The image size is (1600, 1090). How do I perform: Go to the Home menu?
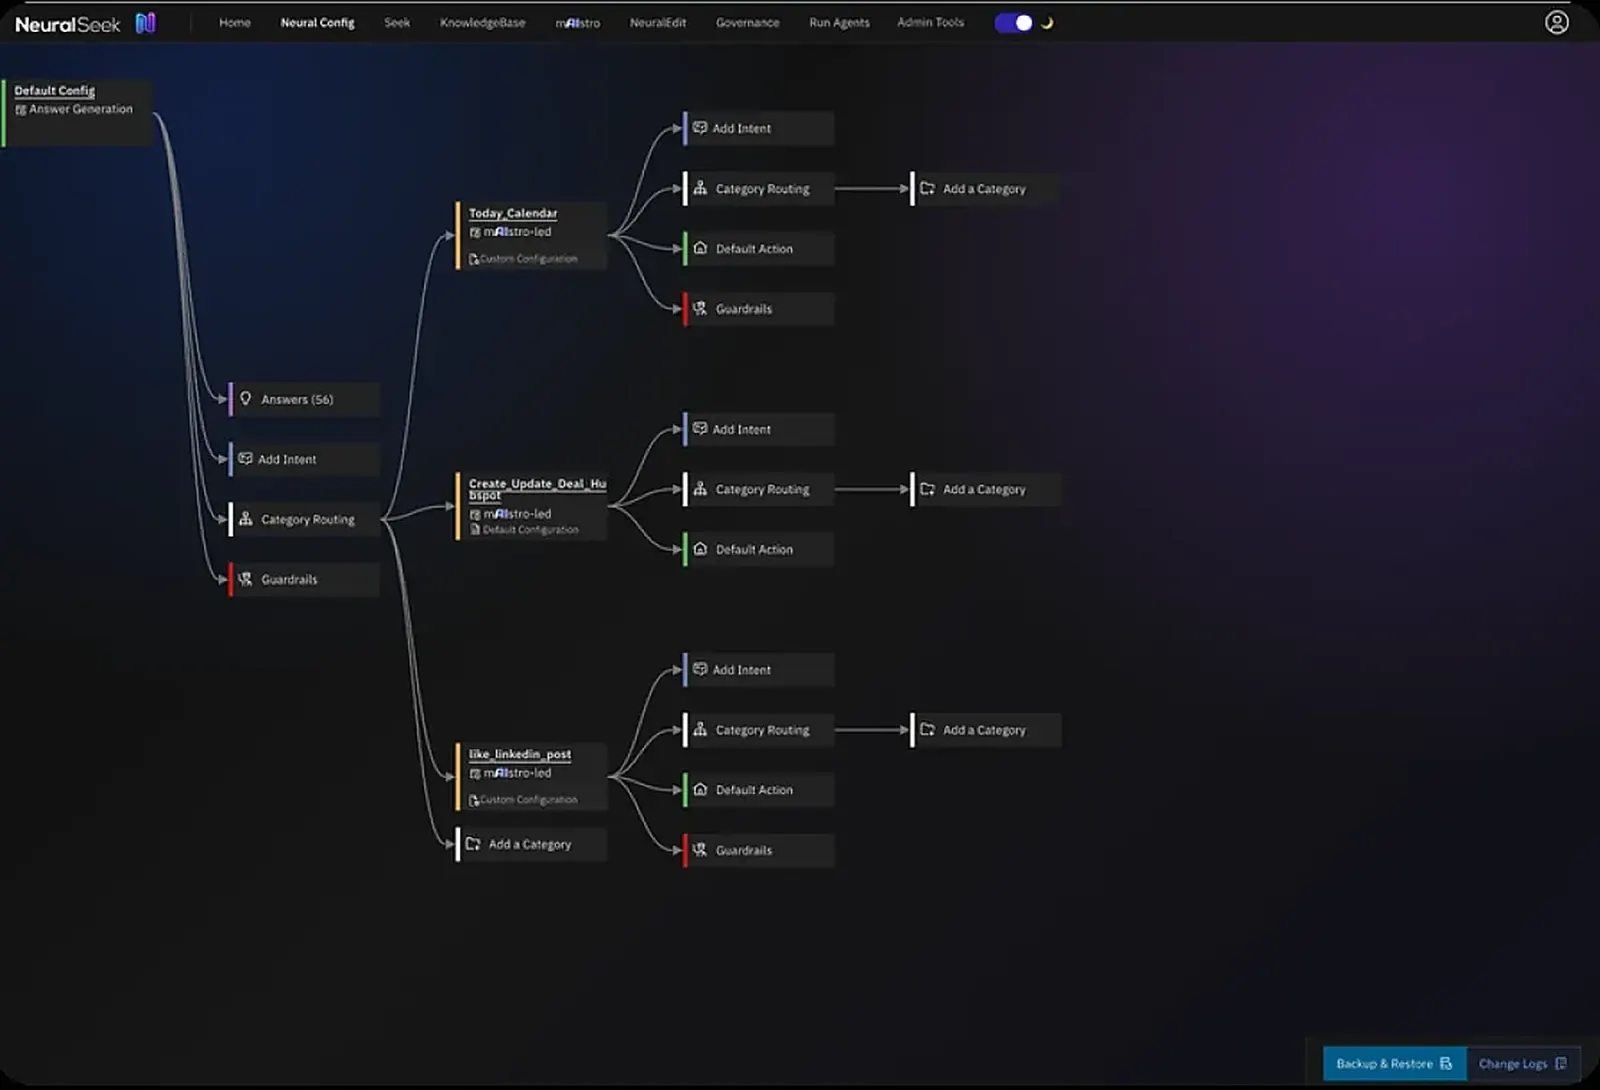coord(235,23)
